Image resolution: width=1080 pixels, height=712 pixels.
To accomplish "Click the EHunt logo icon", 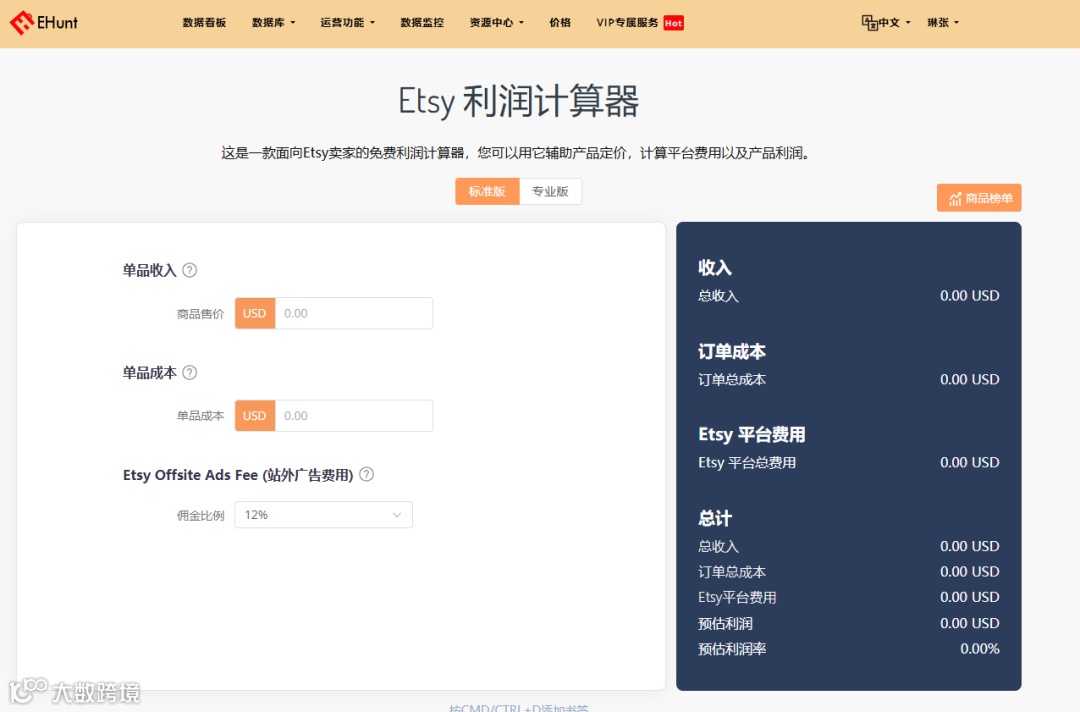I will tap(21, 23).
